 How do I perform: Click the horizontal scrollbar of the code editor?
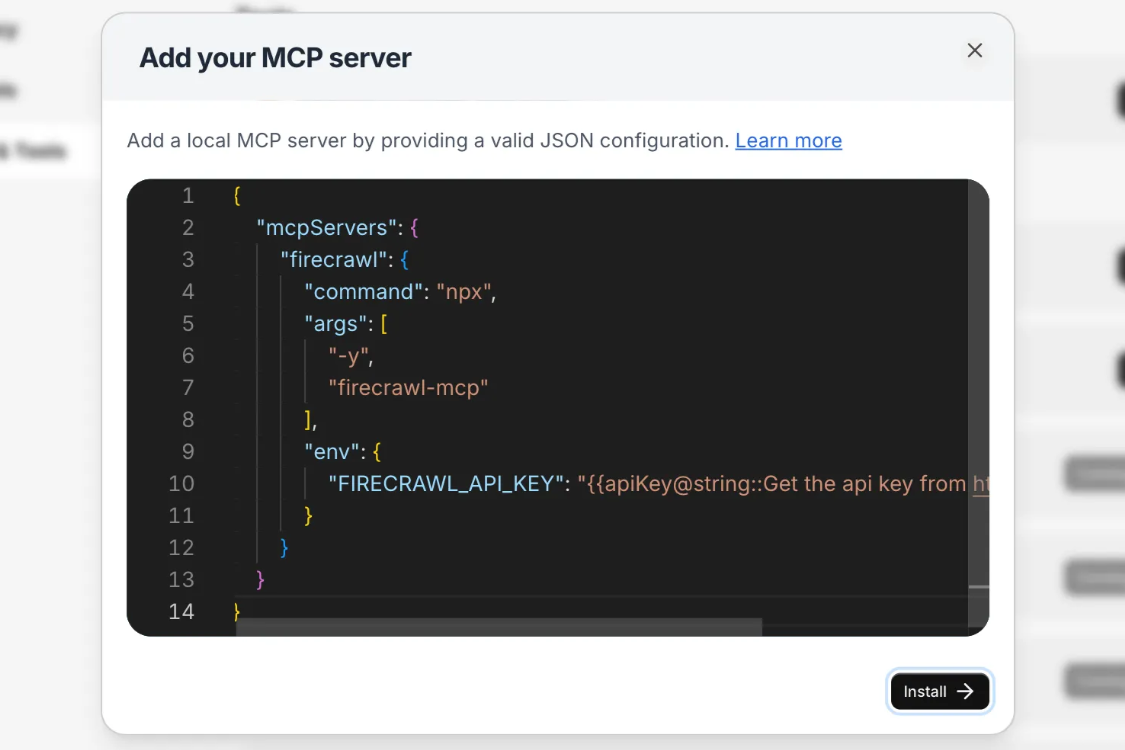(x=499, y=627)
